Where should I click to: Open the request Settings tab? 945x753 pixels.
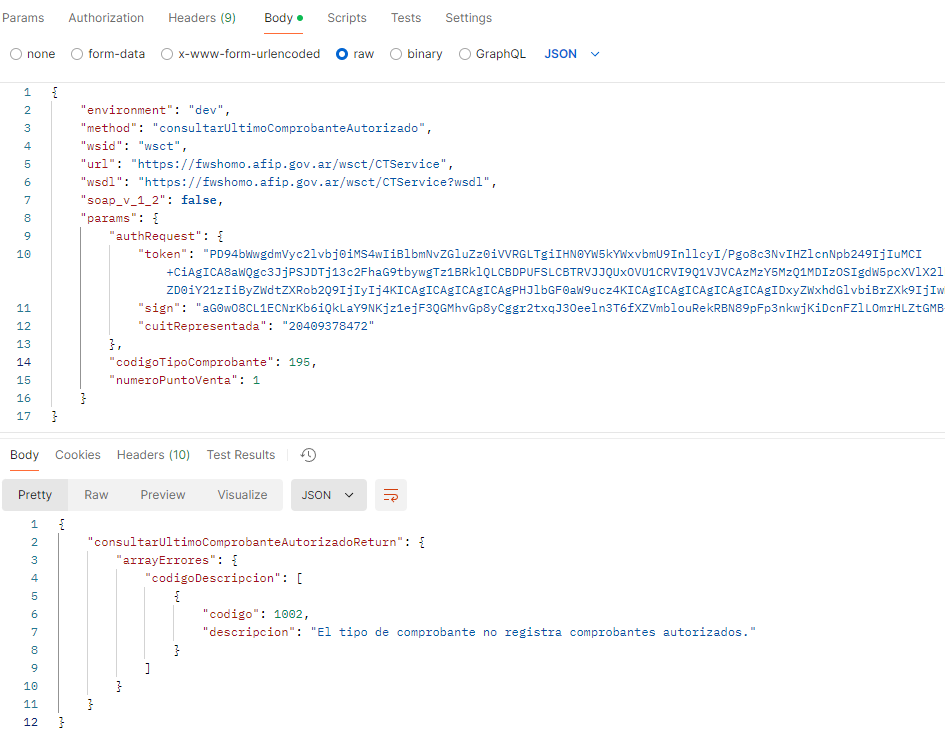tap(468, 18)
